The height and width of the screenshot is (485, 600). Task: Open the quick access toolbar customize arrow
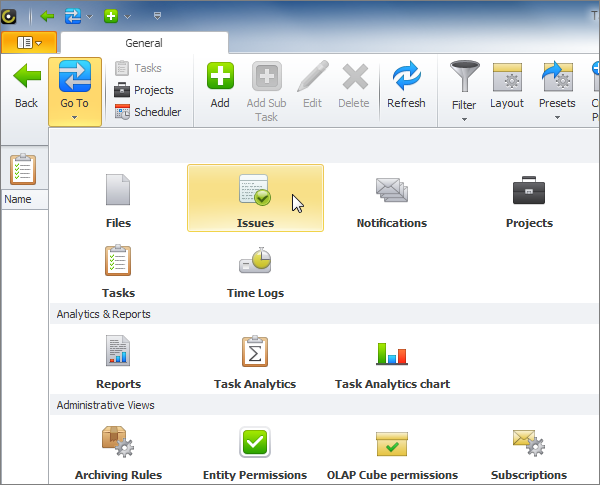pos(157,16)
